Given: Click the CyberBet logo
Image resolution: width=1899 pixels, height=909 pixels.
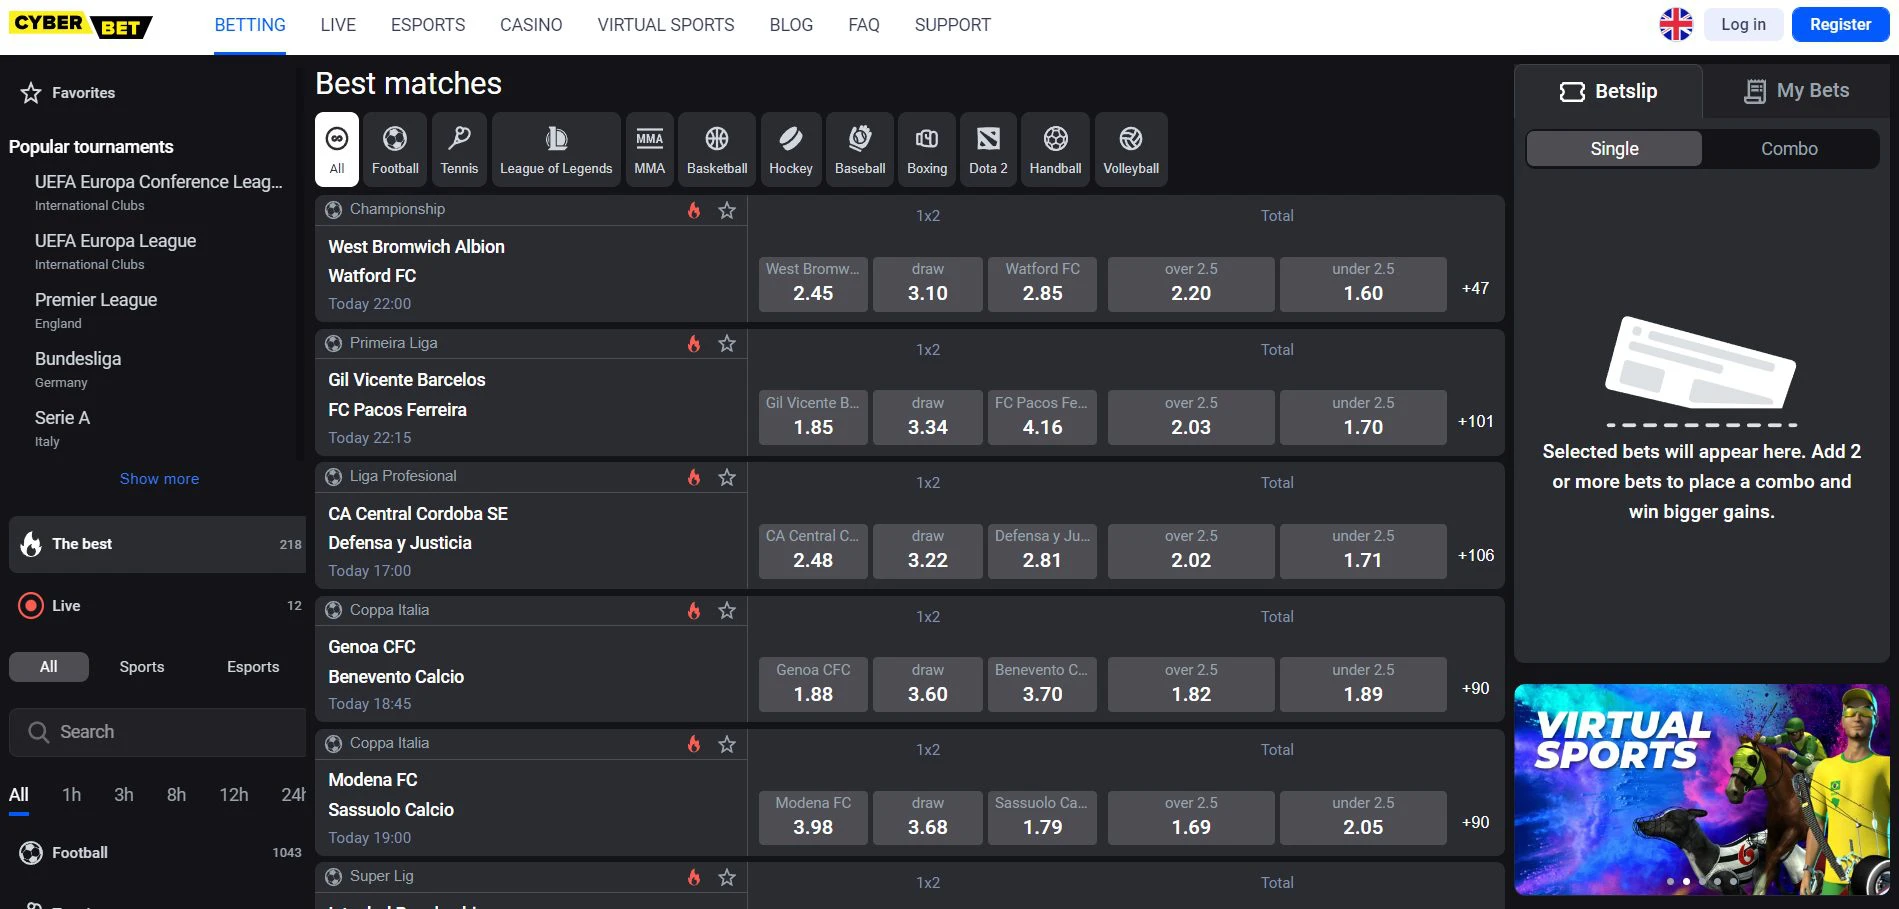Looking at the screenshot, I should pos(81,24).
